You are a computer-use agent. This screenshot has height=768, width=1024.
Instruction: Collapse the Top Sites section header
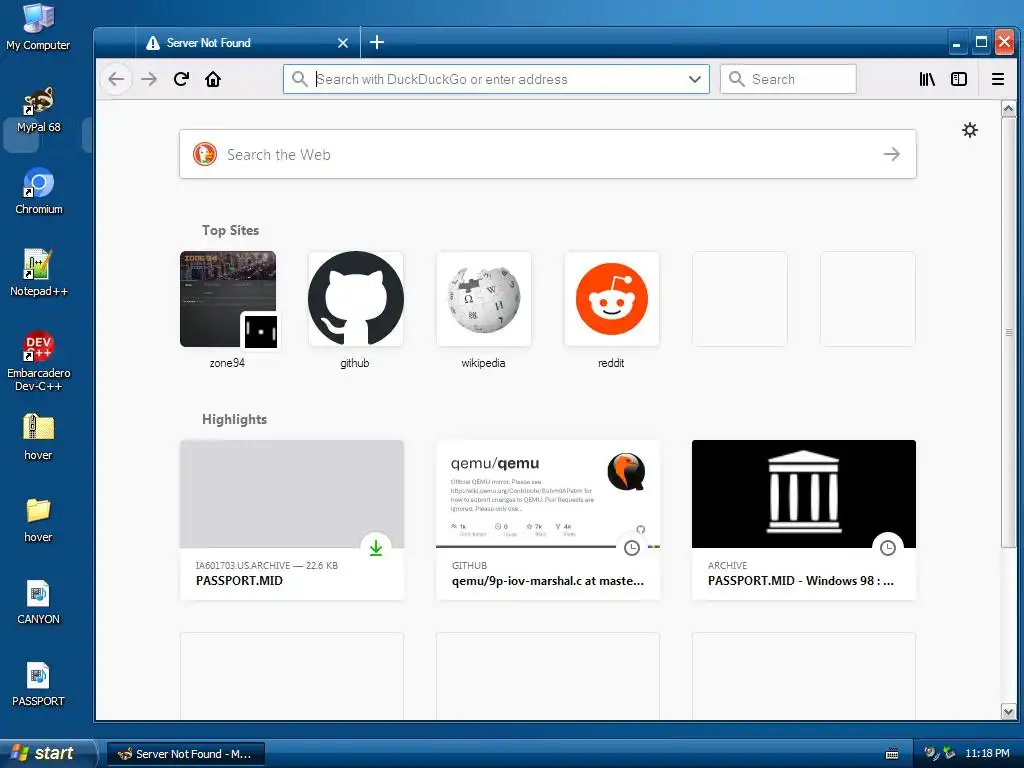pos(230,230)
